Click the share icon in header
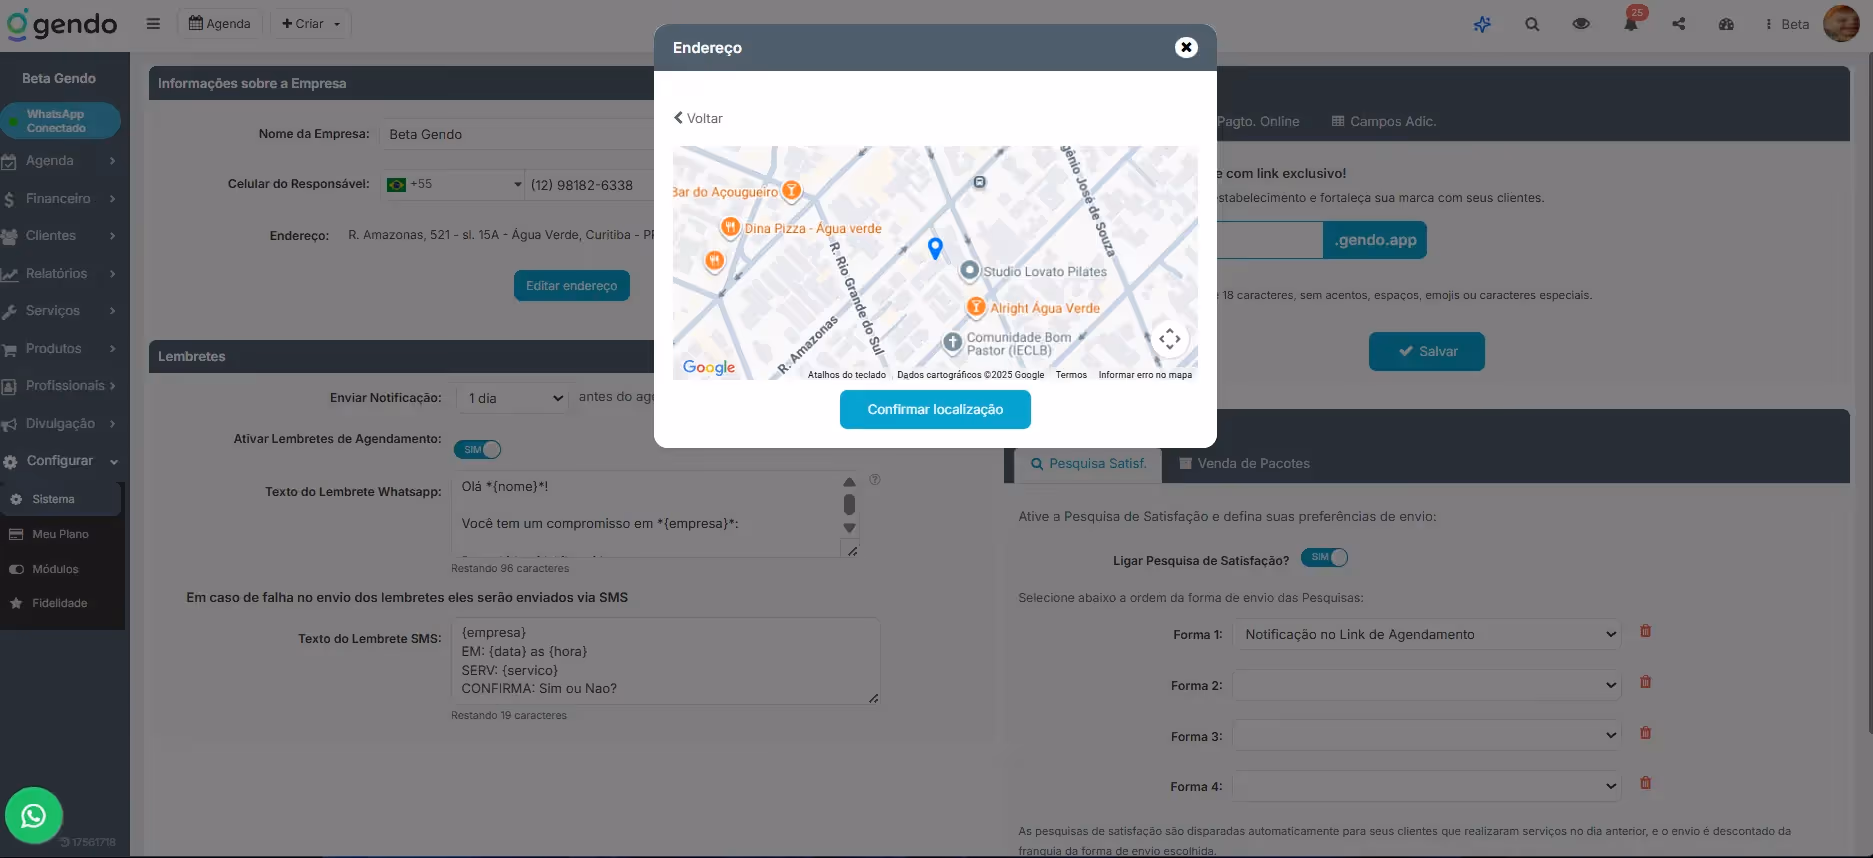Image resolution: width=1873 pixels, height=858 pixels. (x=1679, y=24)
